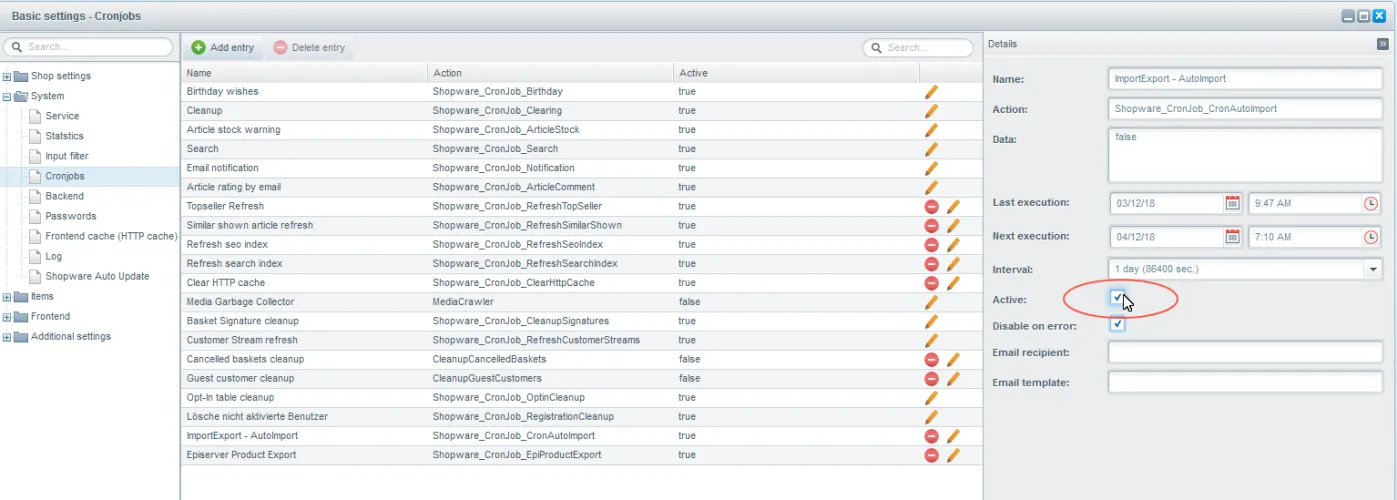Expand the Shop settings tree node
This screenshot has width=1397, height=500.
pos(8,76)
